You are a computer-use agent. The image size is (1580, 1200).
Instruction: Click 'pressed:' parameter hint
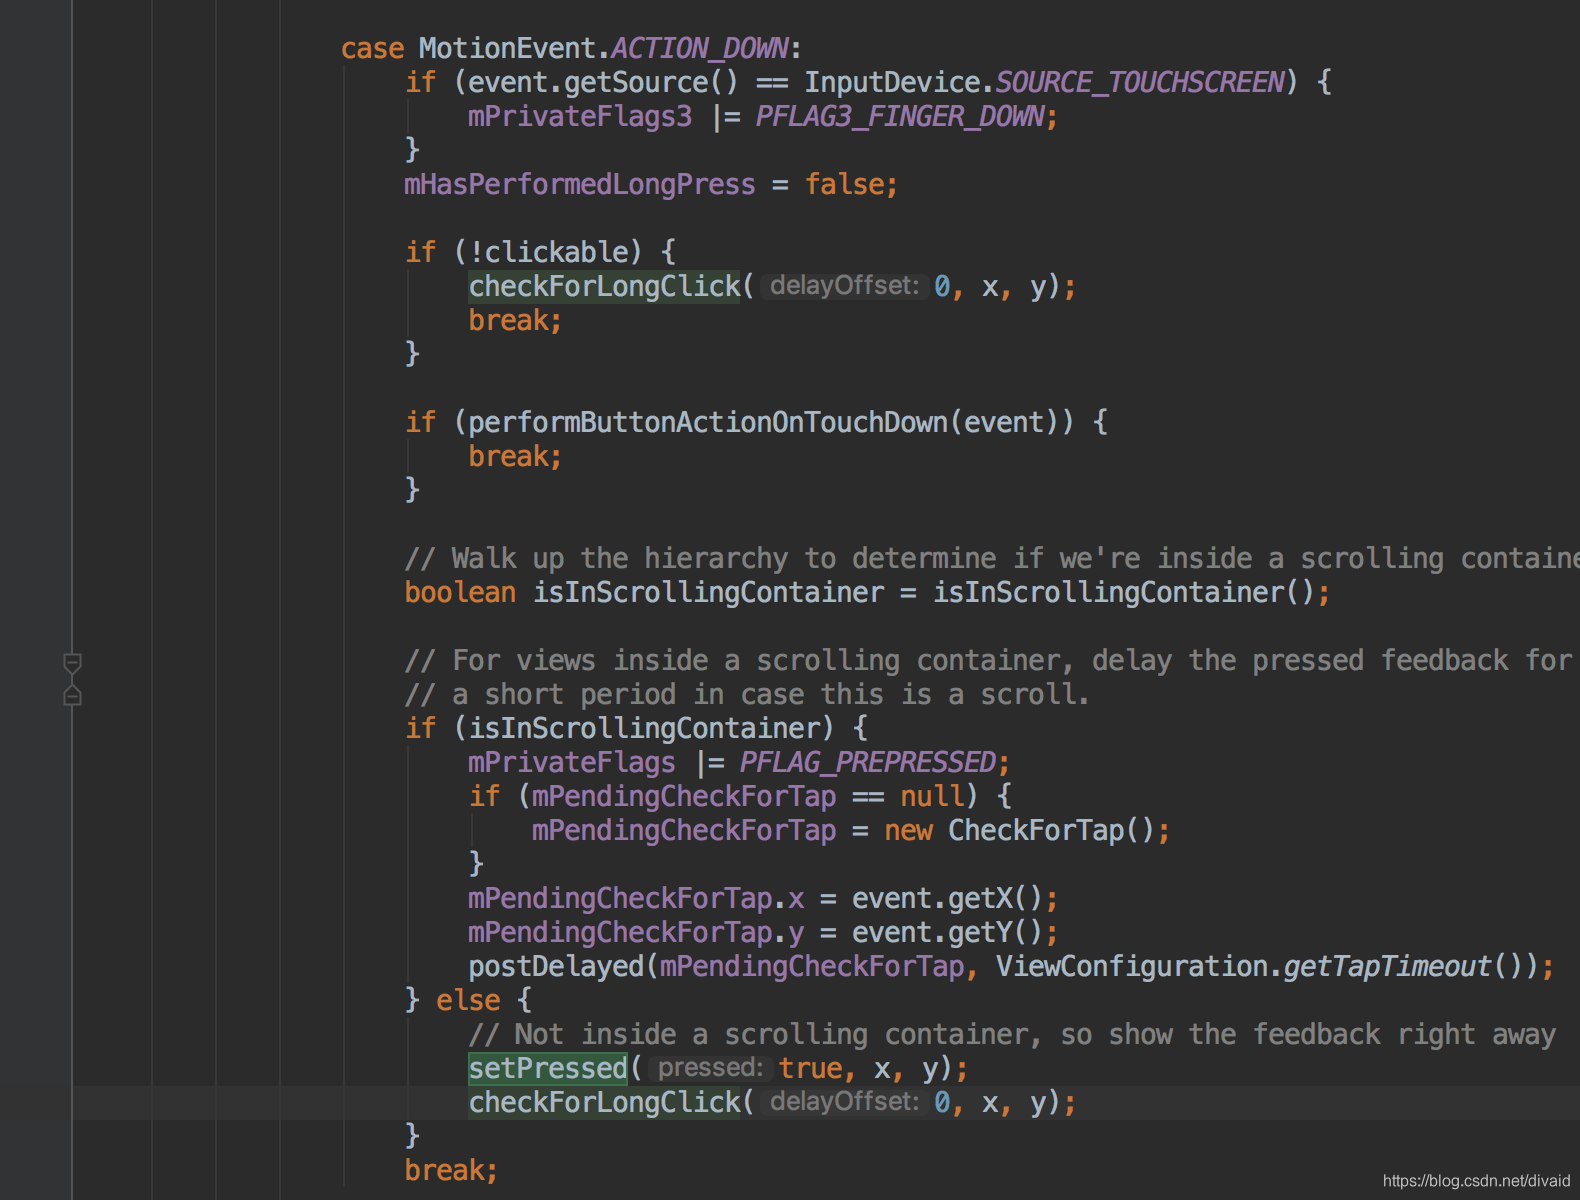pyautogui.click(x=710, y=1068)
